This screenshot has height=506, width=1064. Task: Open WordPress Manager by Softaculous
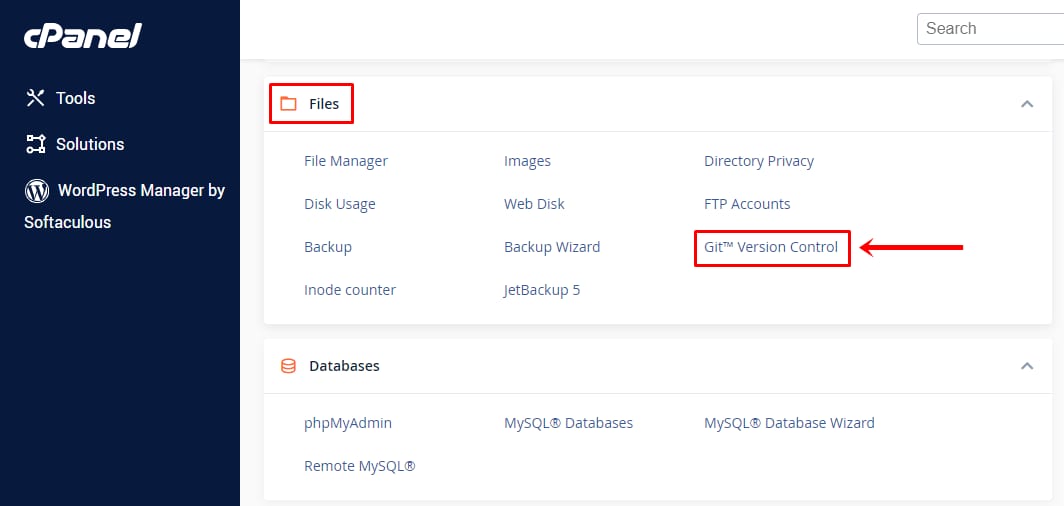tap(140, 191)
